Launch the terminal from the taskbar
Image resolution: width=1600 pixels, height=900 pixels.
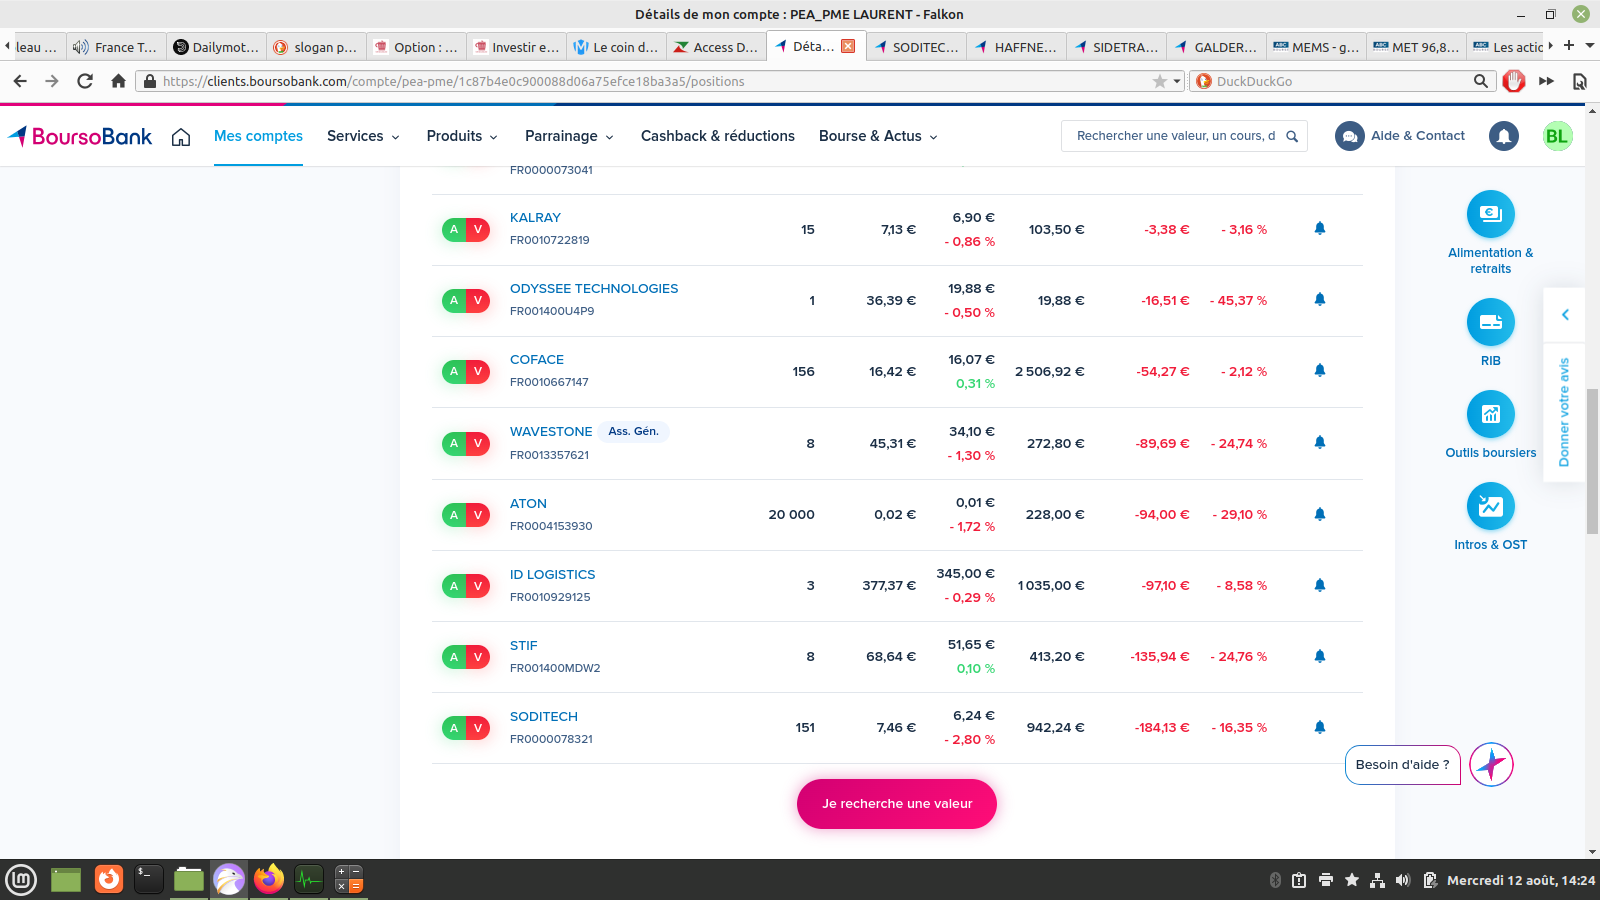coord(148,880)
